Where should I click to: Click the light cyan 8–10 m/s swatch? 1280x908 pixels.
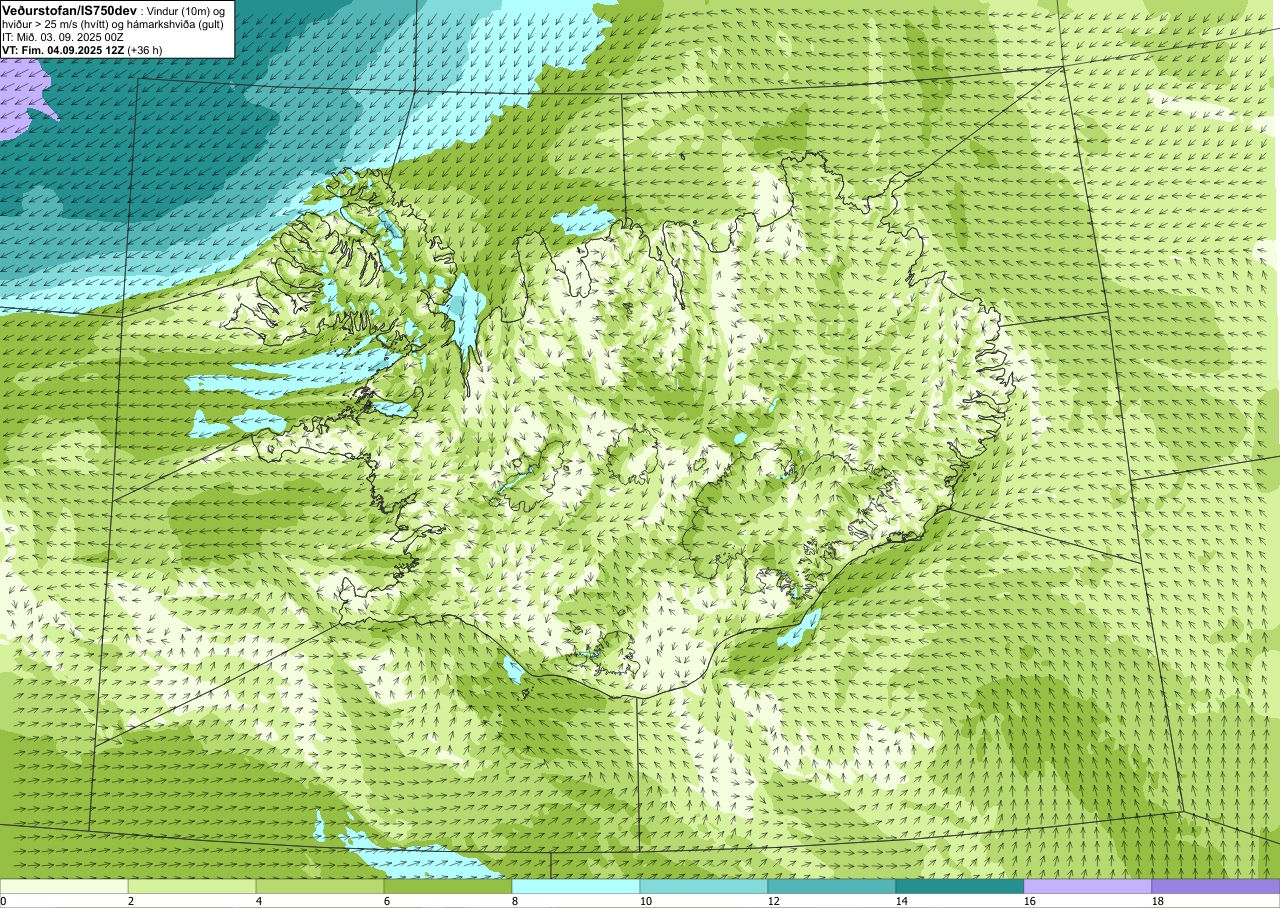coord(576,886)
